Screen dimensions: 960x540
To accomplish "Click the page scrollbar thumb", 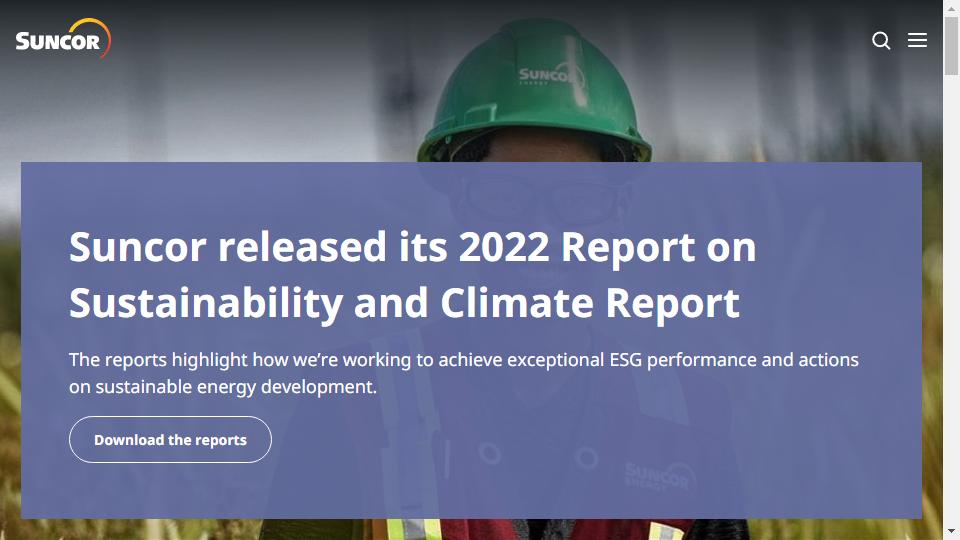I will (951, 46).
